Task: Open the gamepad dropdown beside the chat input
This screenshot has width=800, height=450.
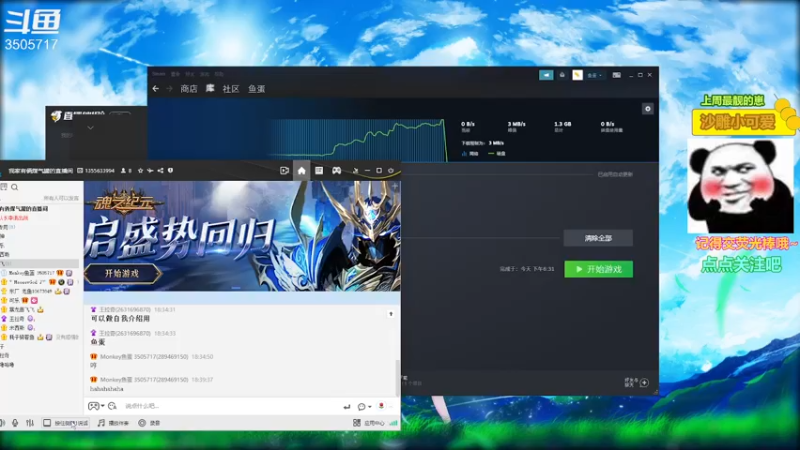Action: coord(96,406)
